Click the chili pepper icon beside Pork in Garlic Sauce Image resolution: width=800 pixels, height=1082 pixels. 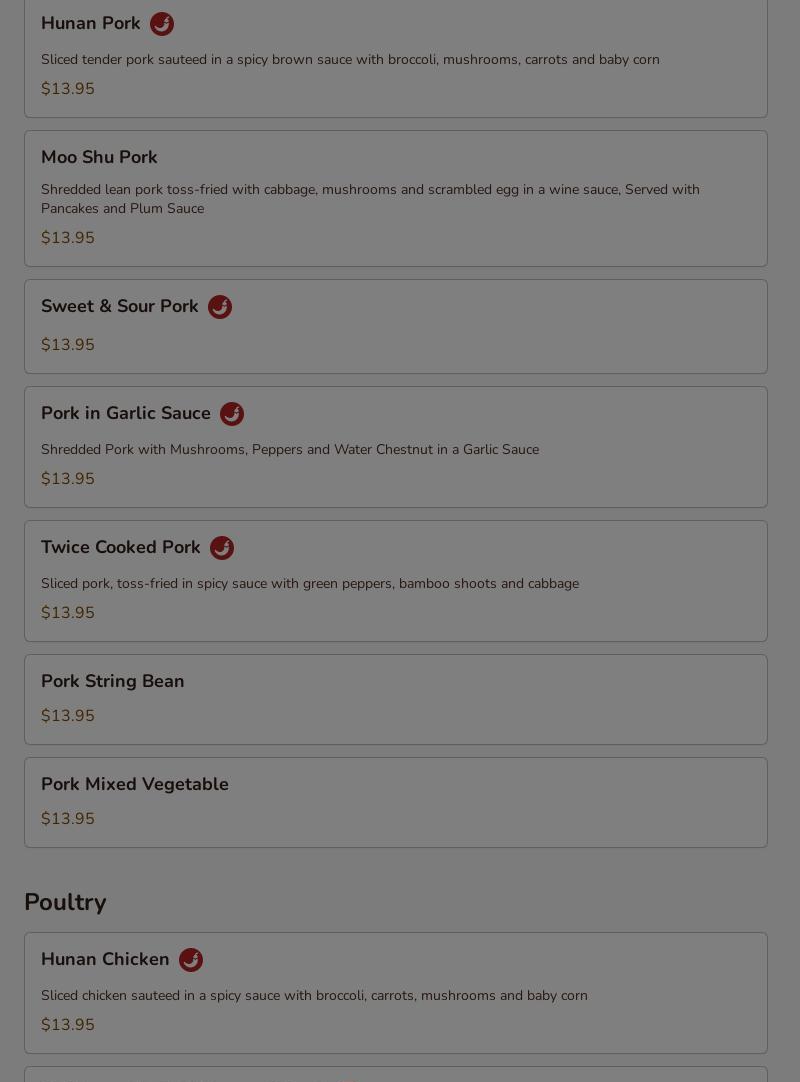tap(232, 414)
